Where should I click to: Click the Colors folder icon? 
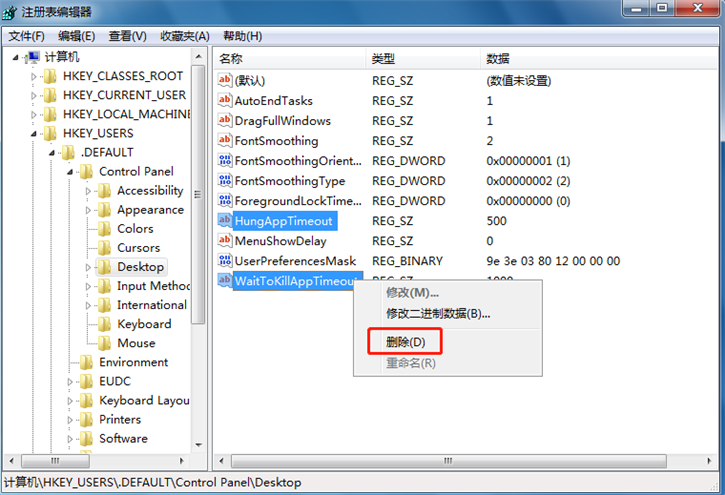(x=104, y=229)
